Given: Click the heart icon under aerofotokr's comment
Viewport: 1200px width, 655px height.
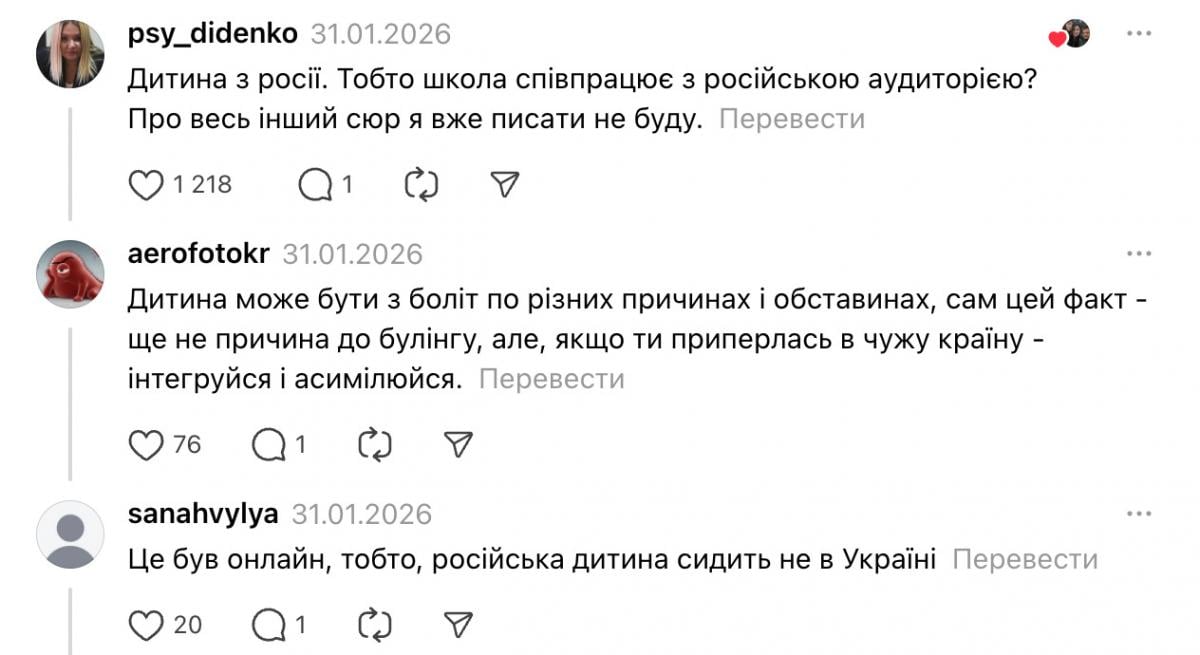Looking at the screenshot, I should 145,443.
